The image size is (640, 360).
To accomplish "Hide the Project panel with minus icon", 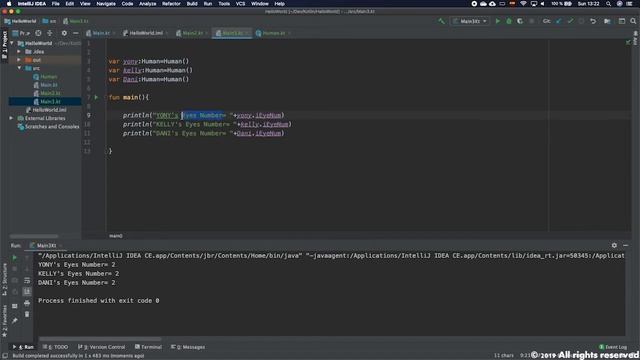I will [x=76, y=33].
